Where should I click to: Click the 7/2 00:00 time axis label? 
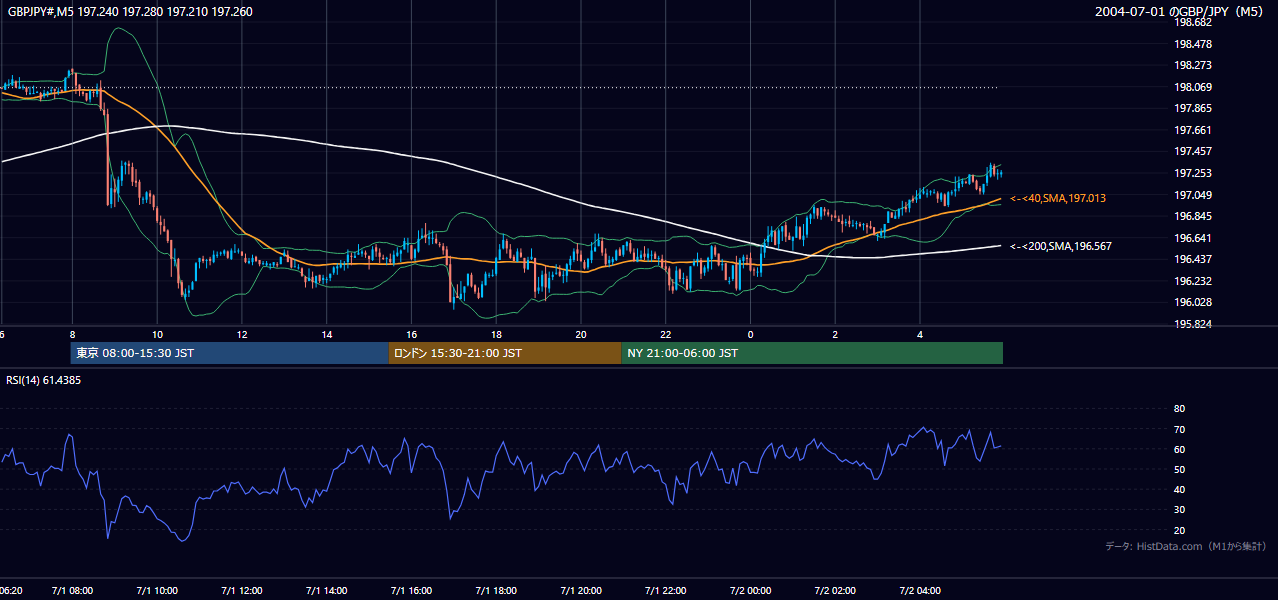point(751,591)
